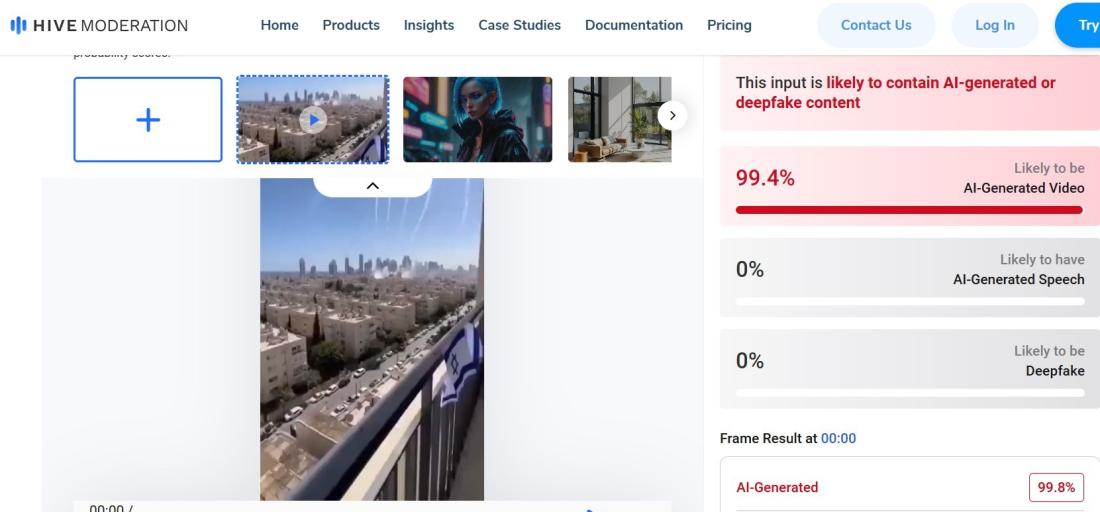Click the main video preview frame
The image size is (1100, 512).
click(x=372, y=339)
